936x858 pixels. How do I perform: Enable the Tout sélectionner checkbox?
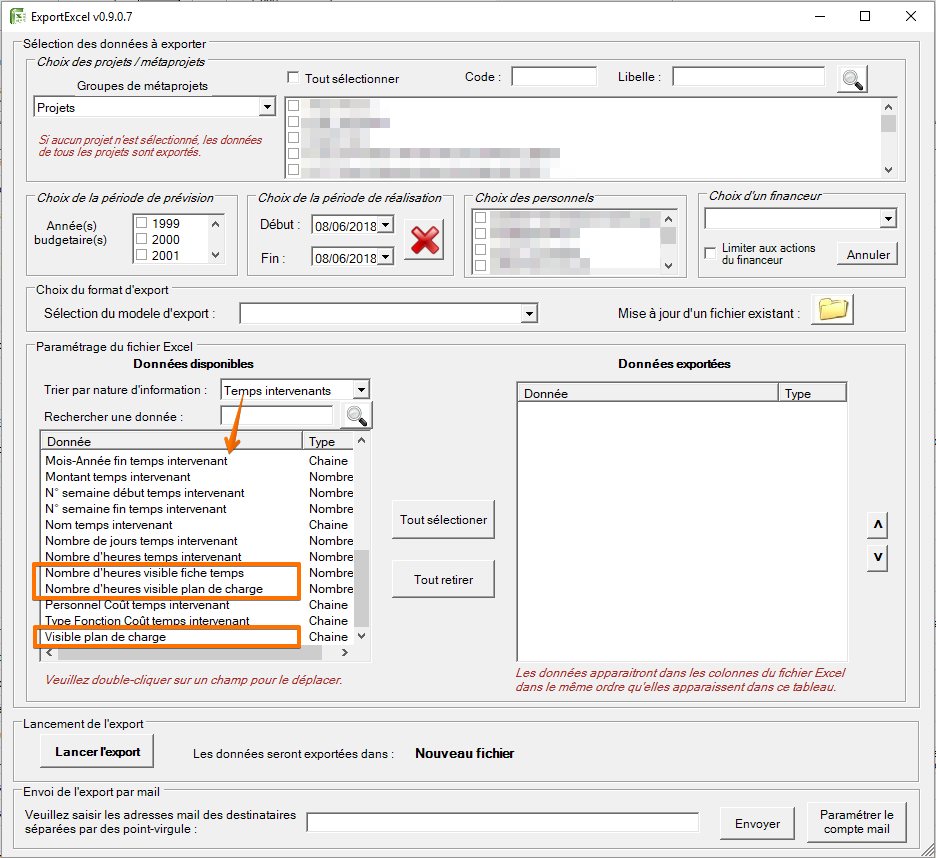click(294, 77)
